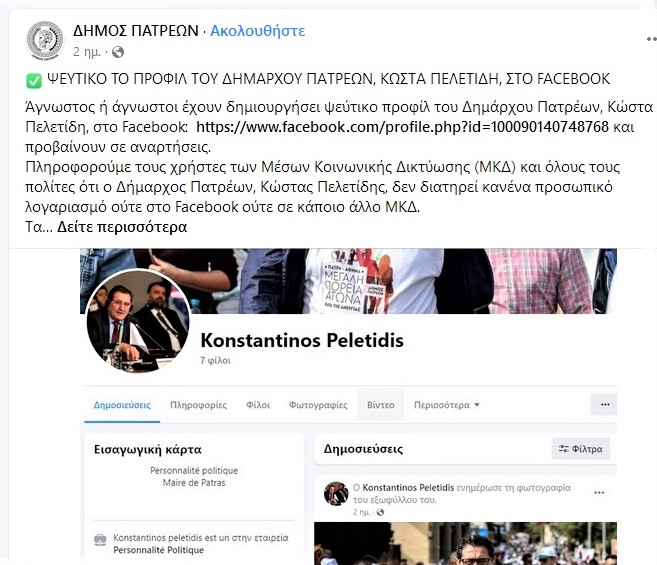
Task: Select the Βίντεο tab
Action: [380, 404]
